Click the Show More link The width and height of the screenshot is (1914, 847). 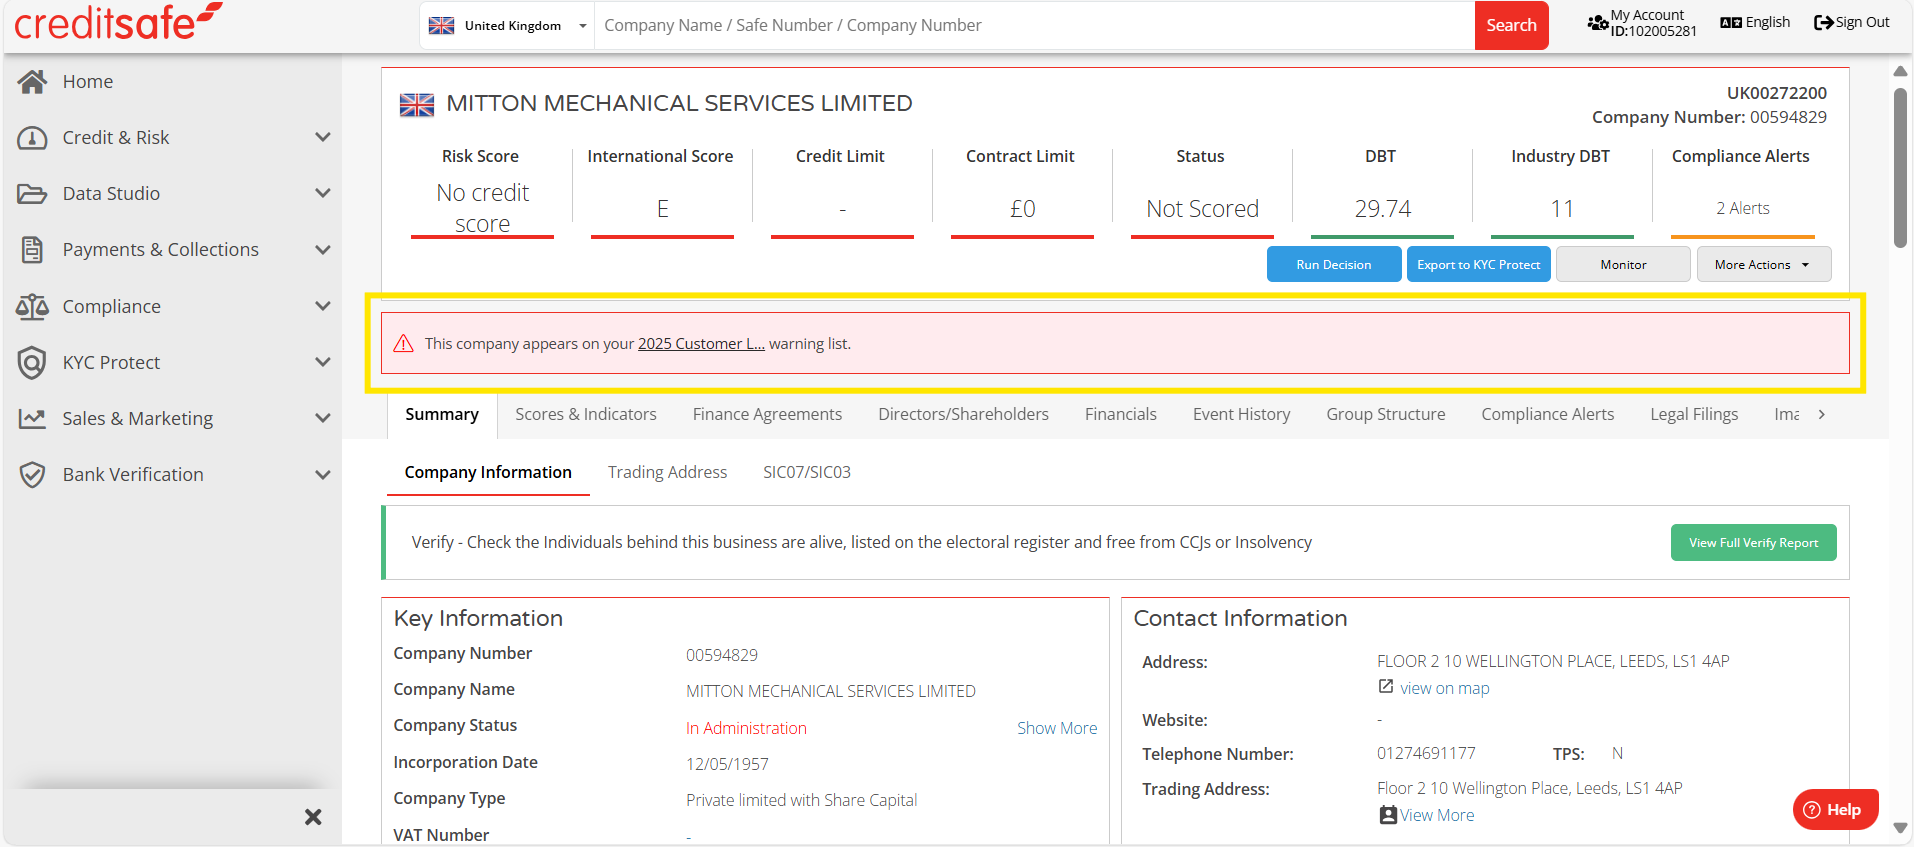tap(1057, 728)
